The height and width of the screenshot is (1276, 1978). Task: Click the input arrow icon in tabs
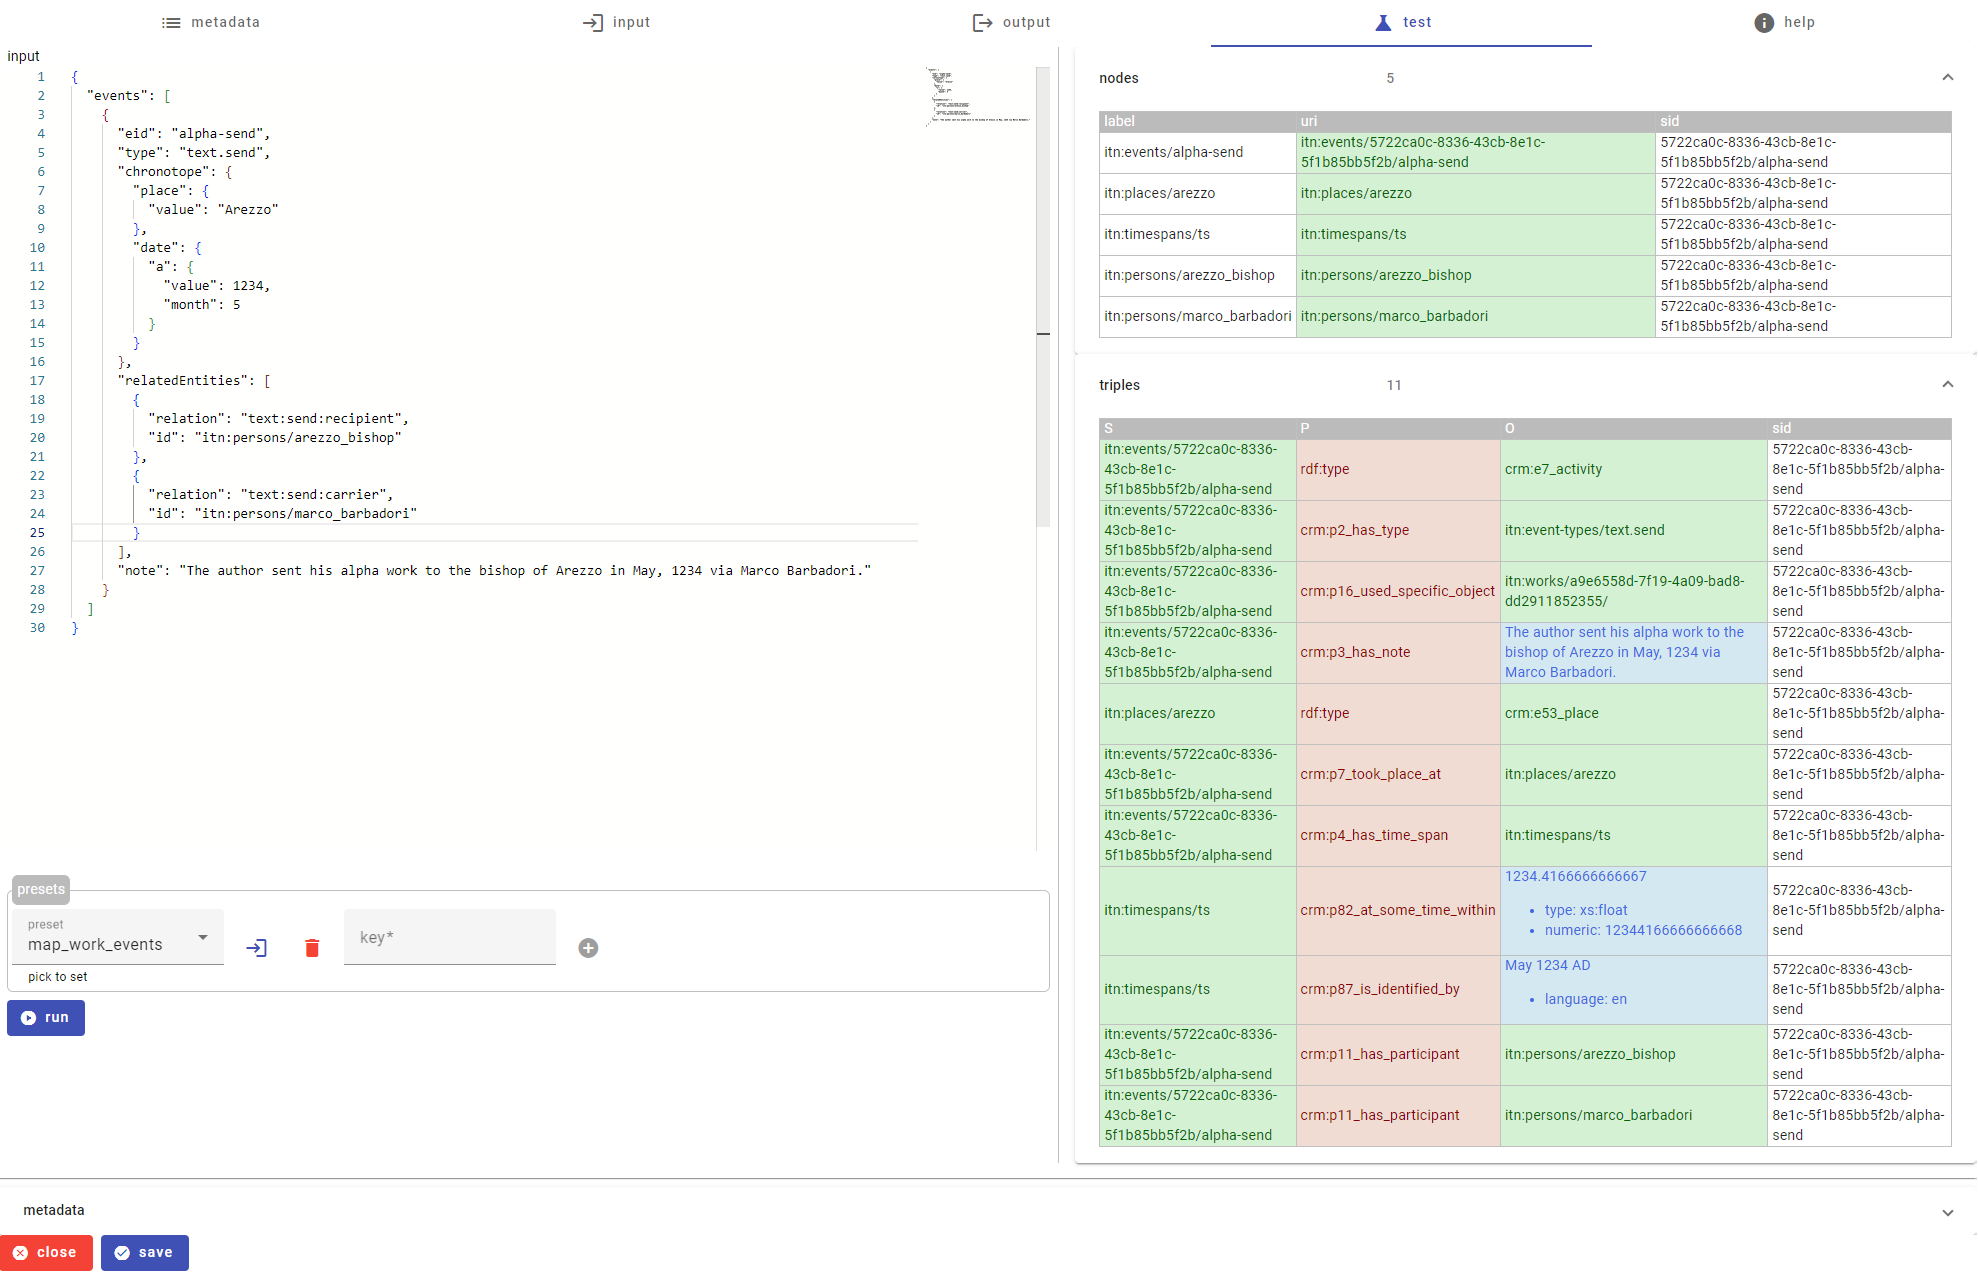coord(593,22)
